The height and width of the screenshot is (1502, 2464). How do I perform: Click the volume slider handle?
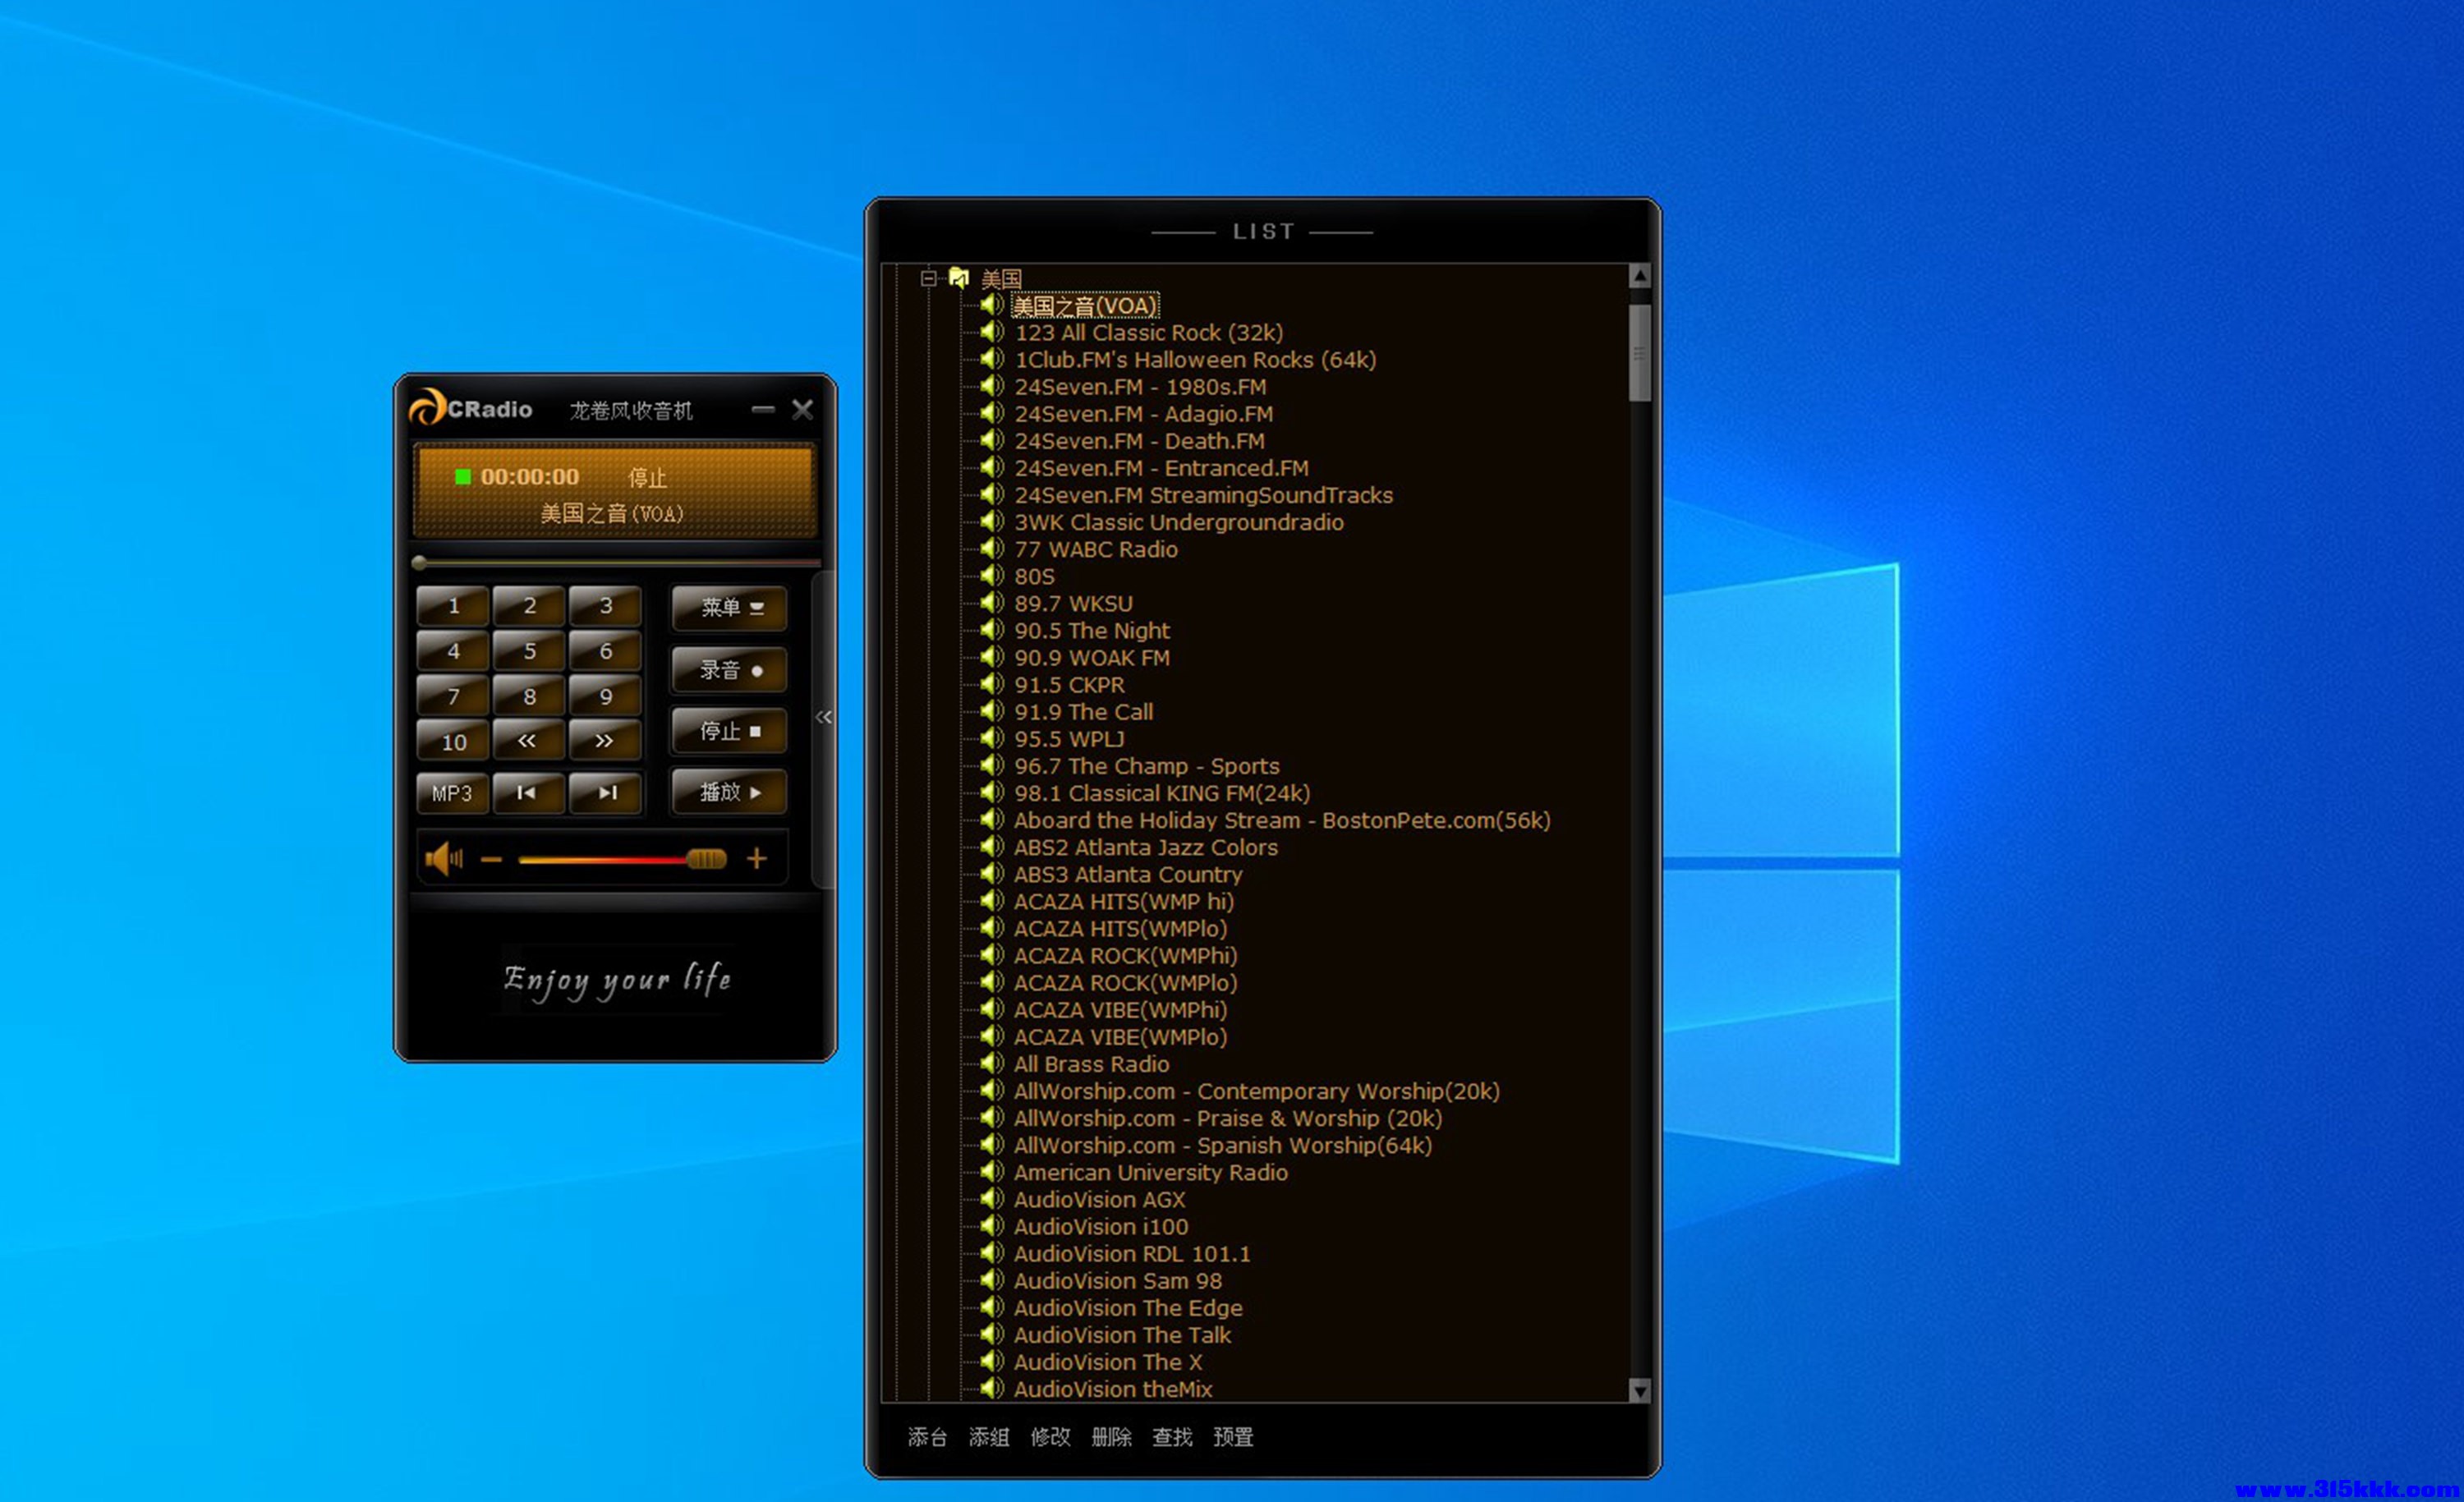pos(706,859)
